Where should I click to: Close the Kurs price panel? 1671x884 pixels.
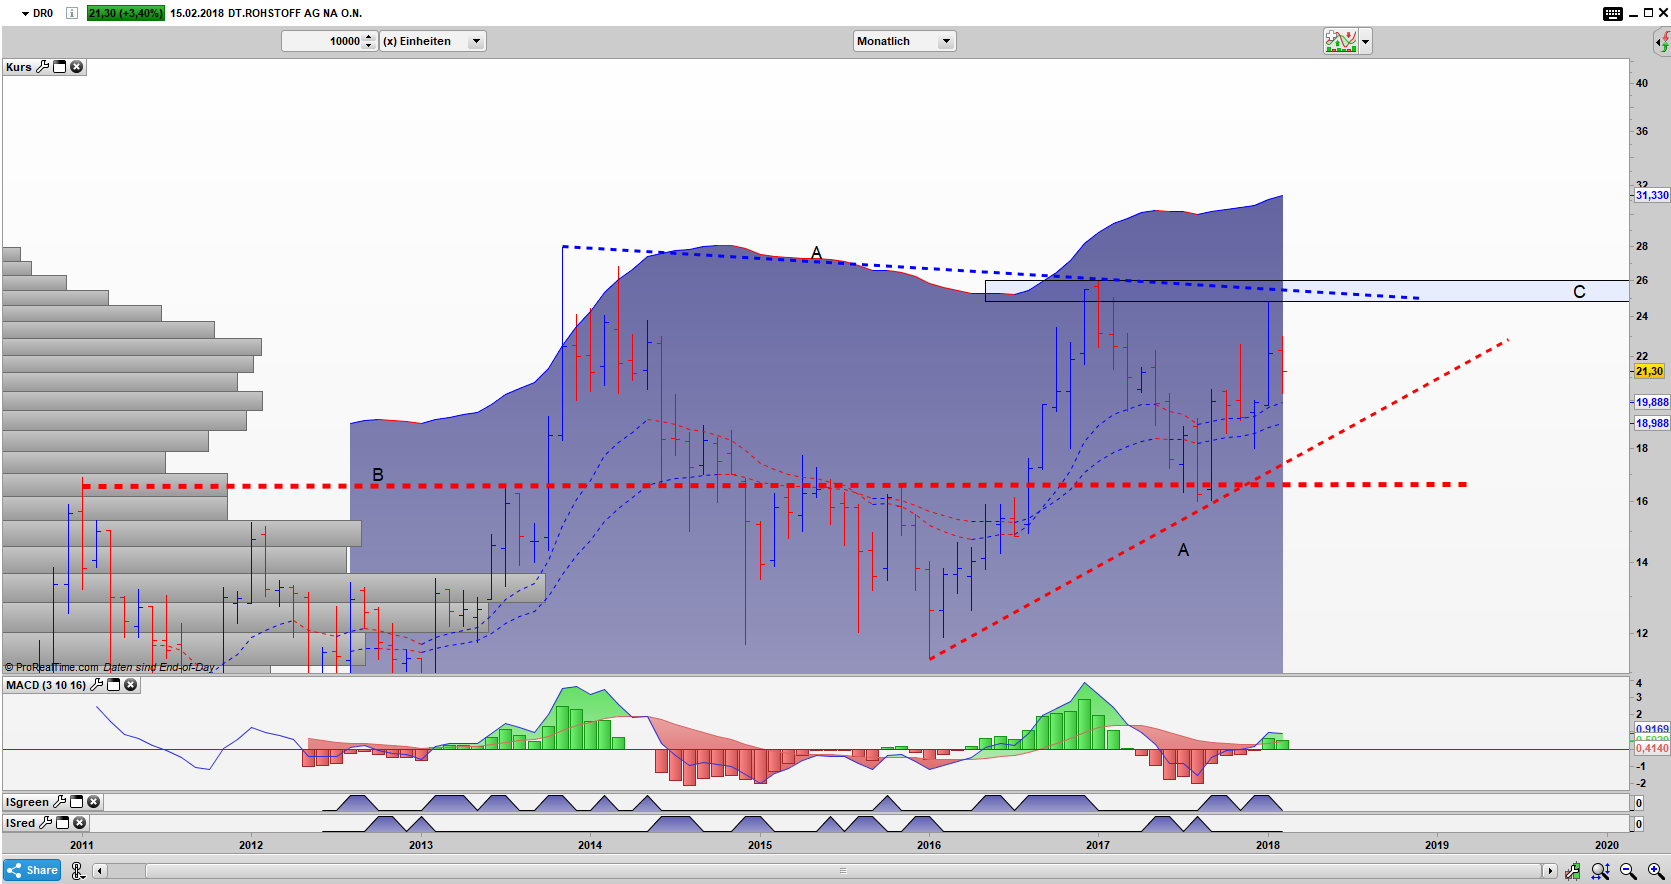tap(77, 67)
